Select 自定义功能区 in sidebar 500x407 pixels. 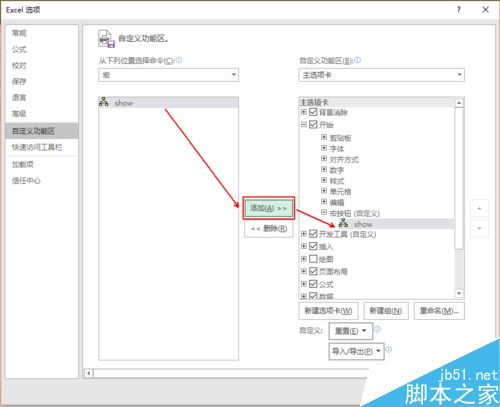click(42, 131)
